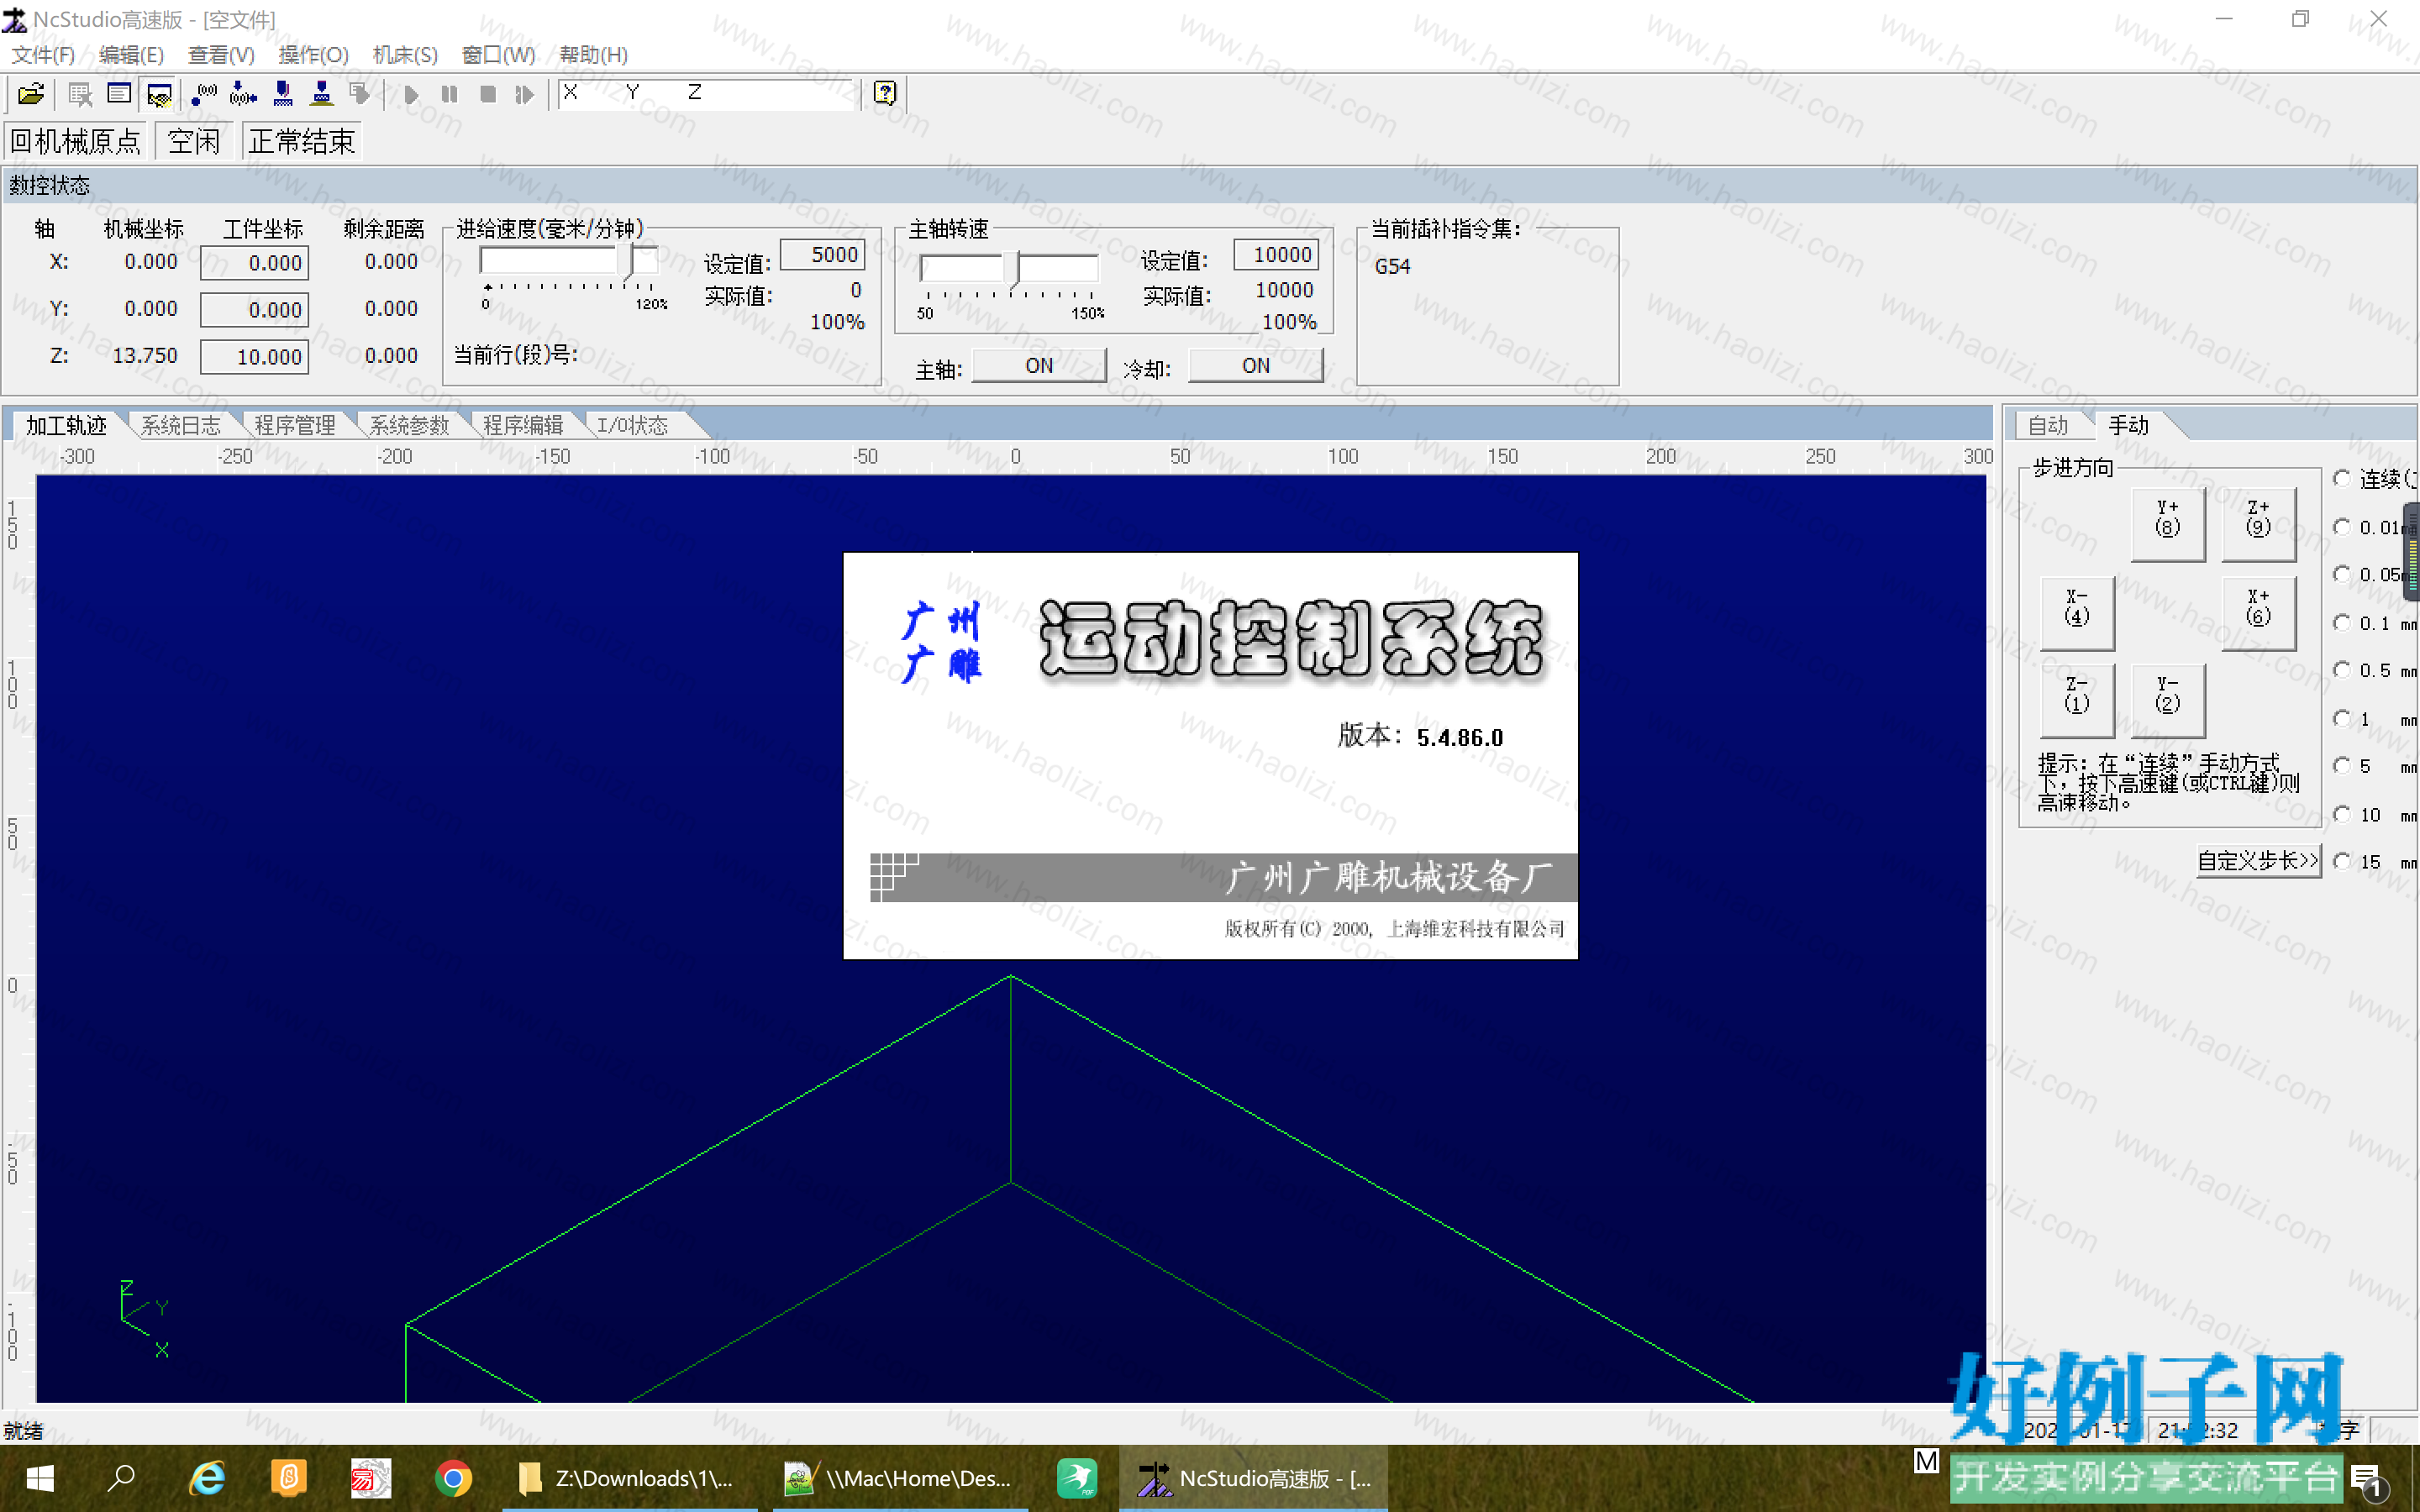Select the 0.1 mm step radio button
The height and width of the screenshot is (1512, 2420).
pyautogui.click(x=2342, y=622)
